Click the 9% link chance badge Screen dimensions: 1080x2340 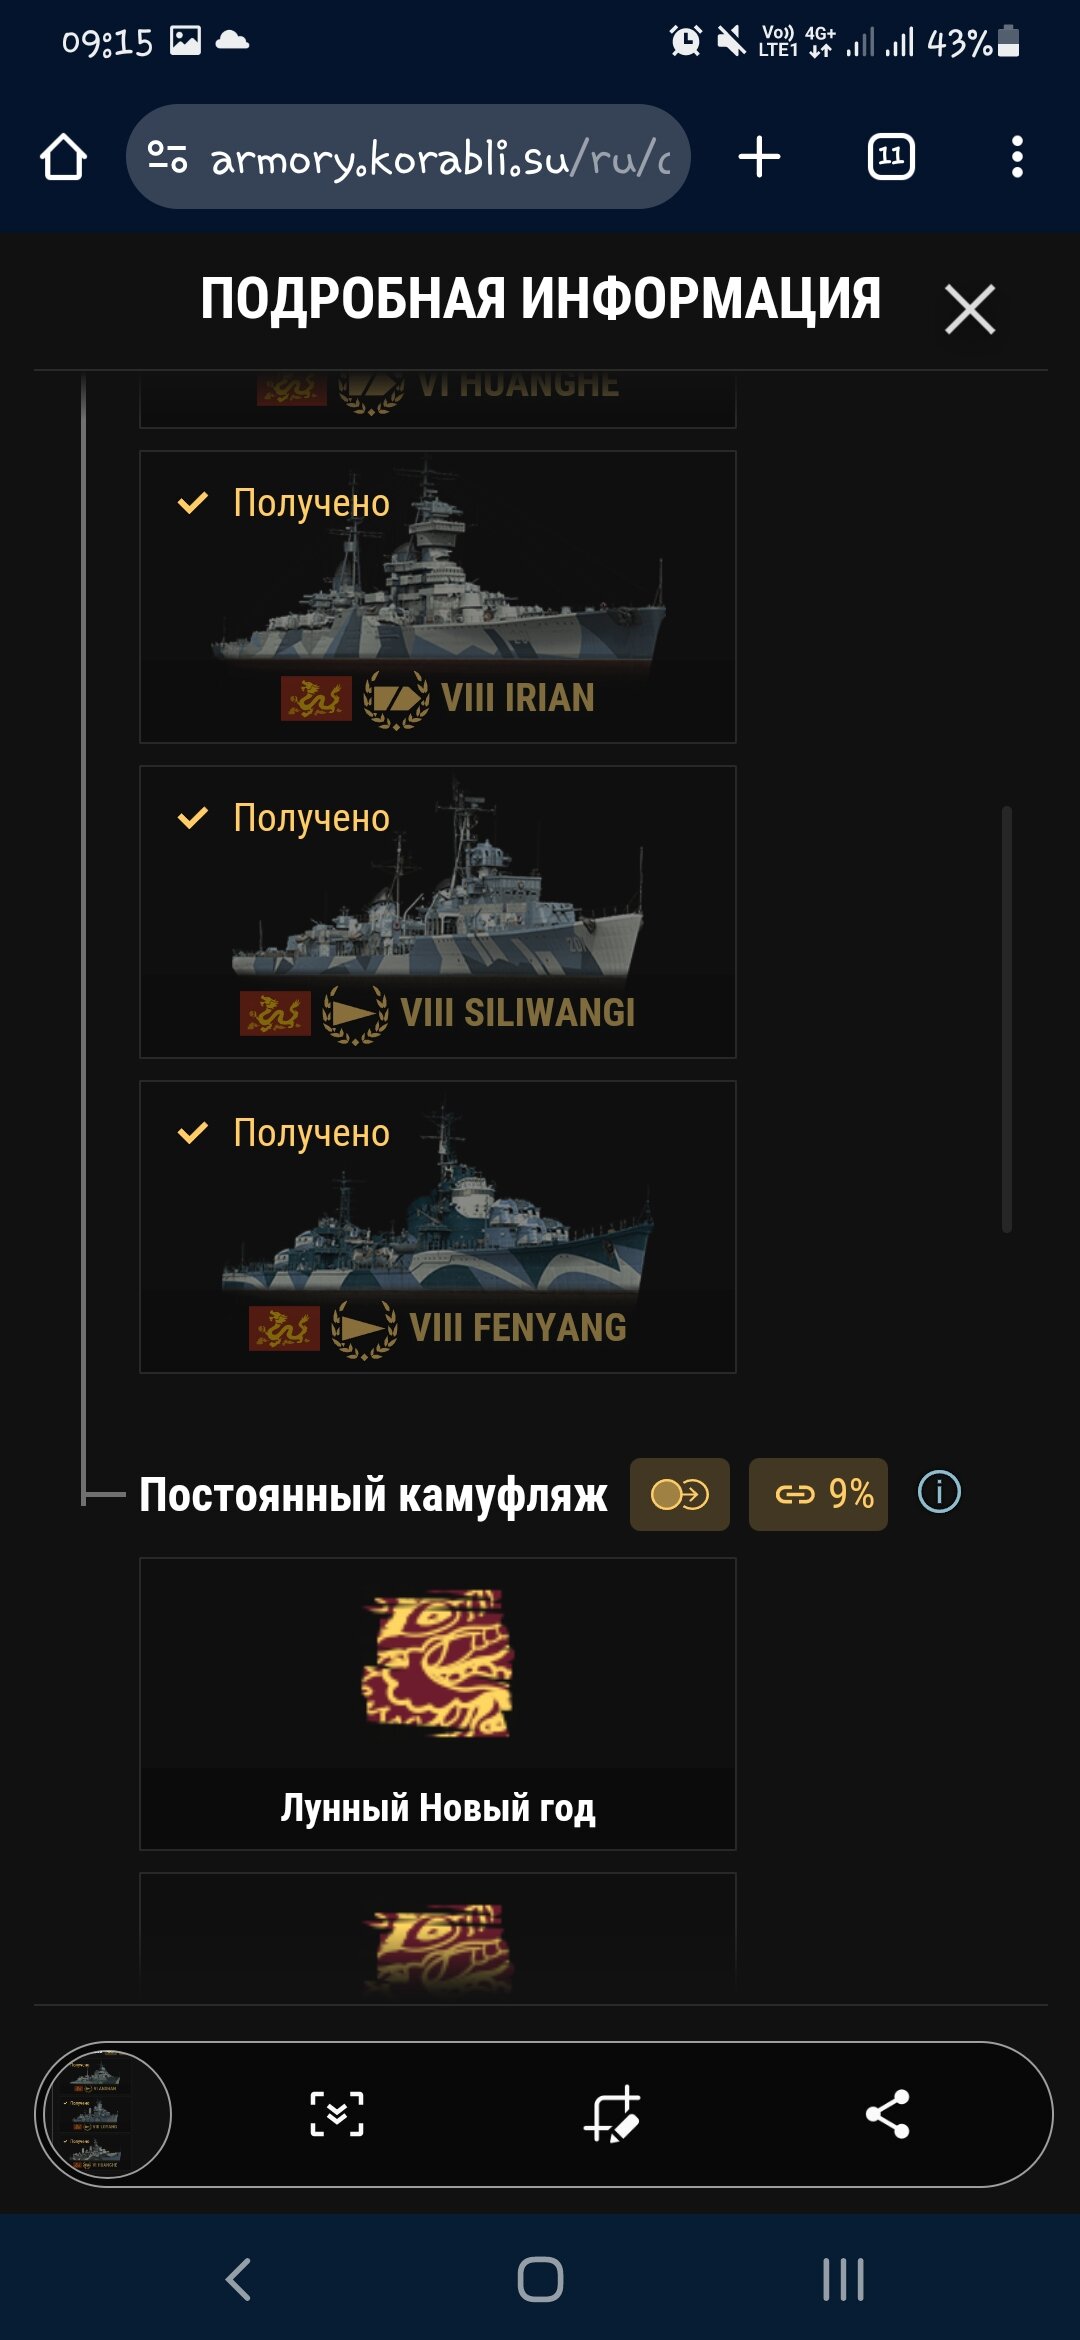pyautogui.click(x=818, y=1494)
